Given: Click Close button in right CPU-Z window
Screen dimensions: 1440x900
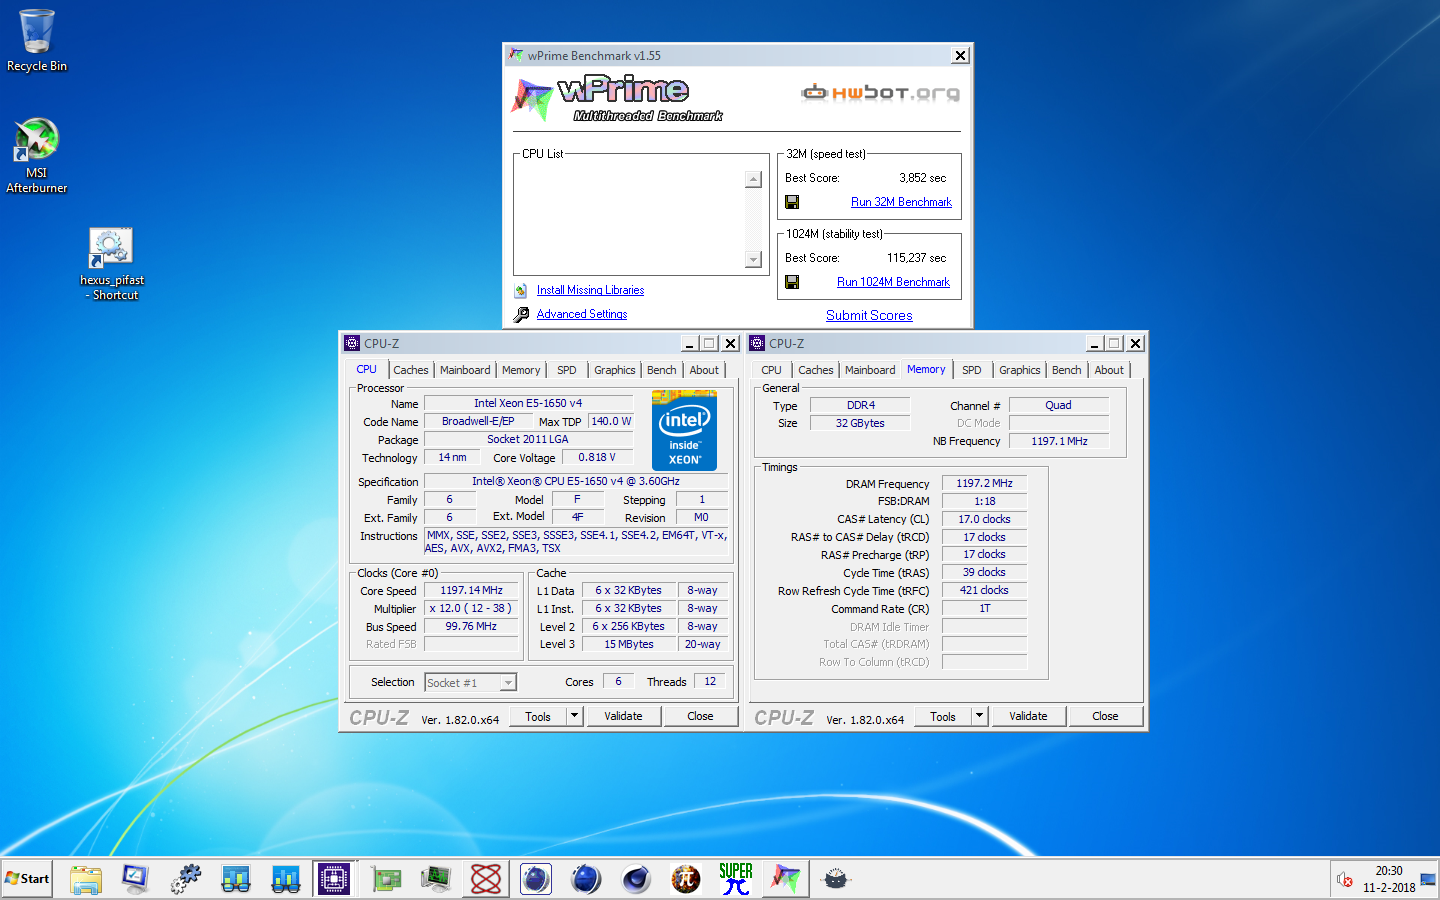Looking at the screenshot, I should [x=1105, y=716].
